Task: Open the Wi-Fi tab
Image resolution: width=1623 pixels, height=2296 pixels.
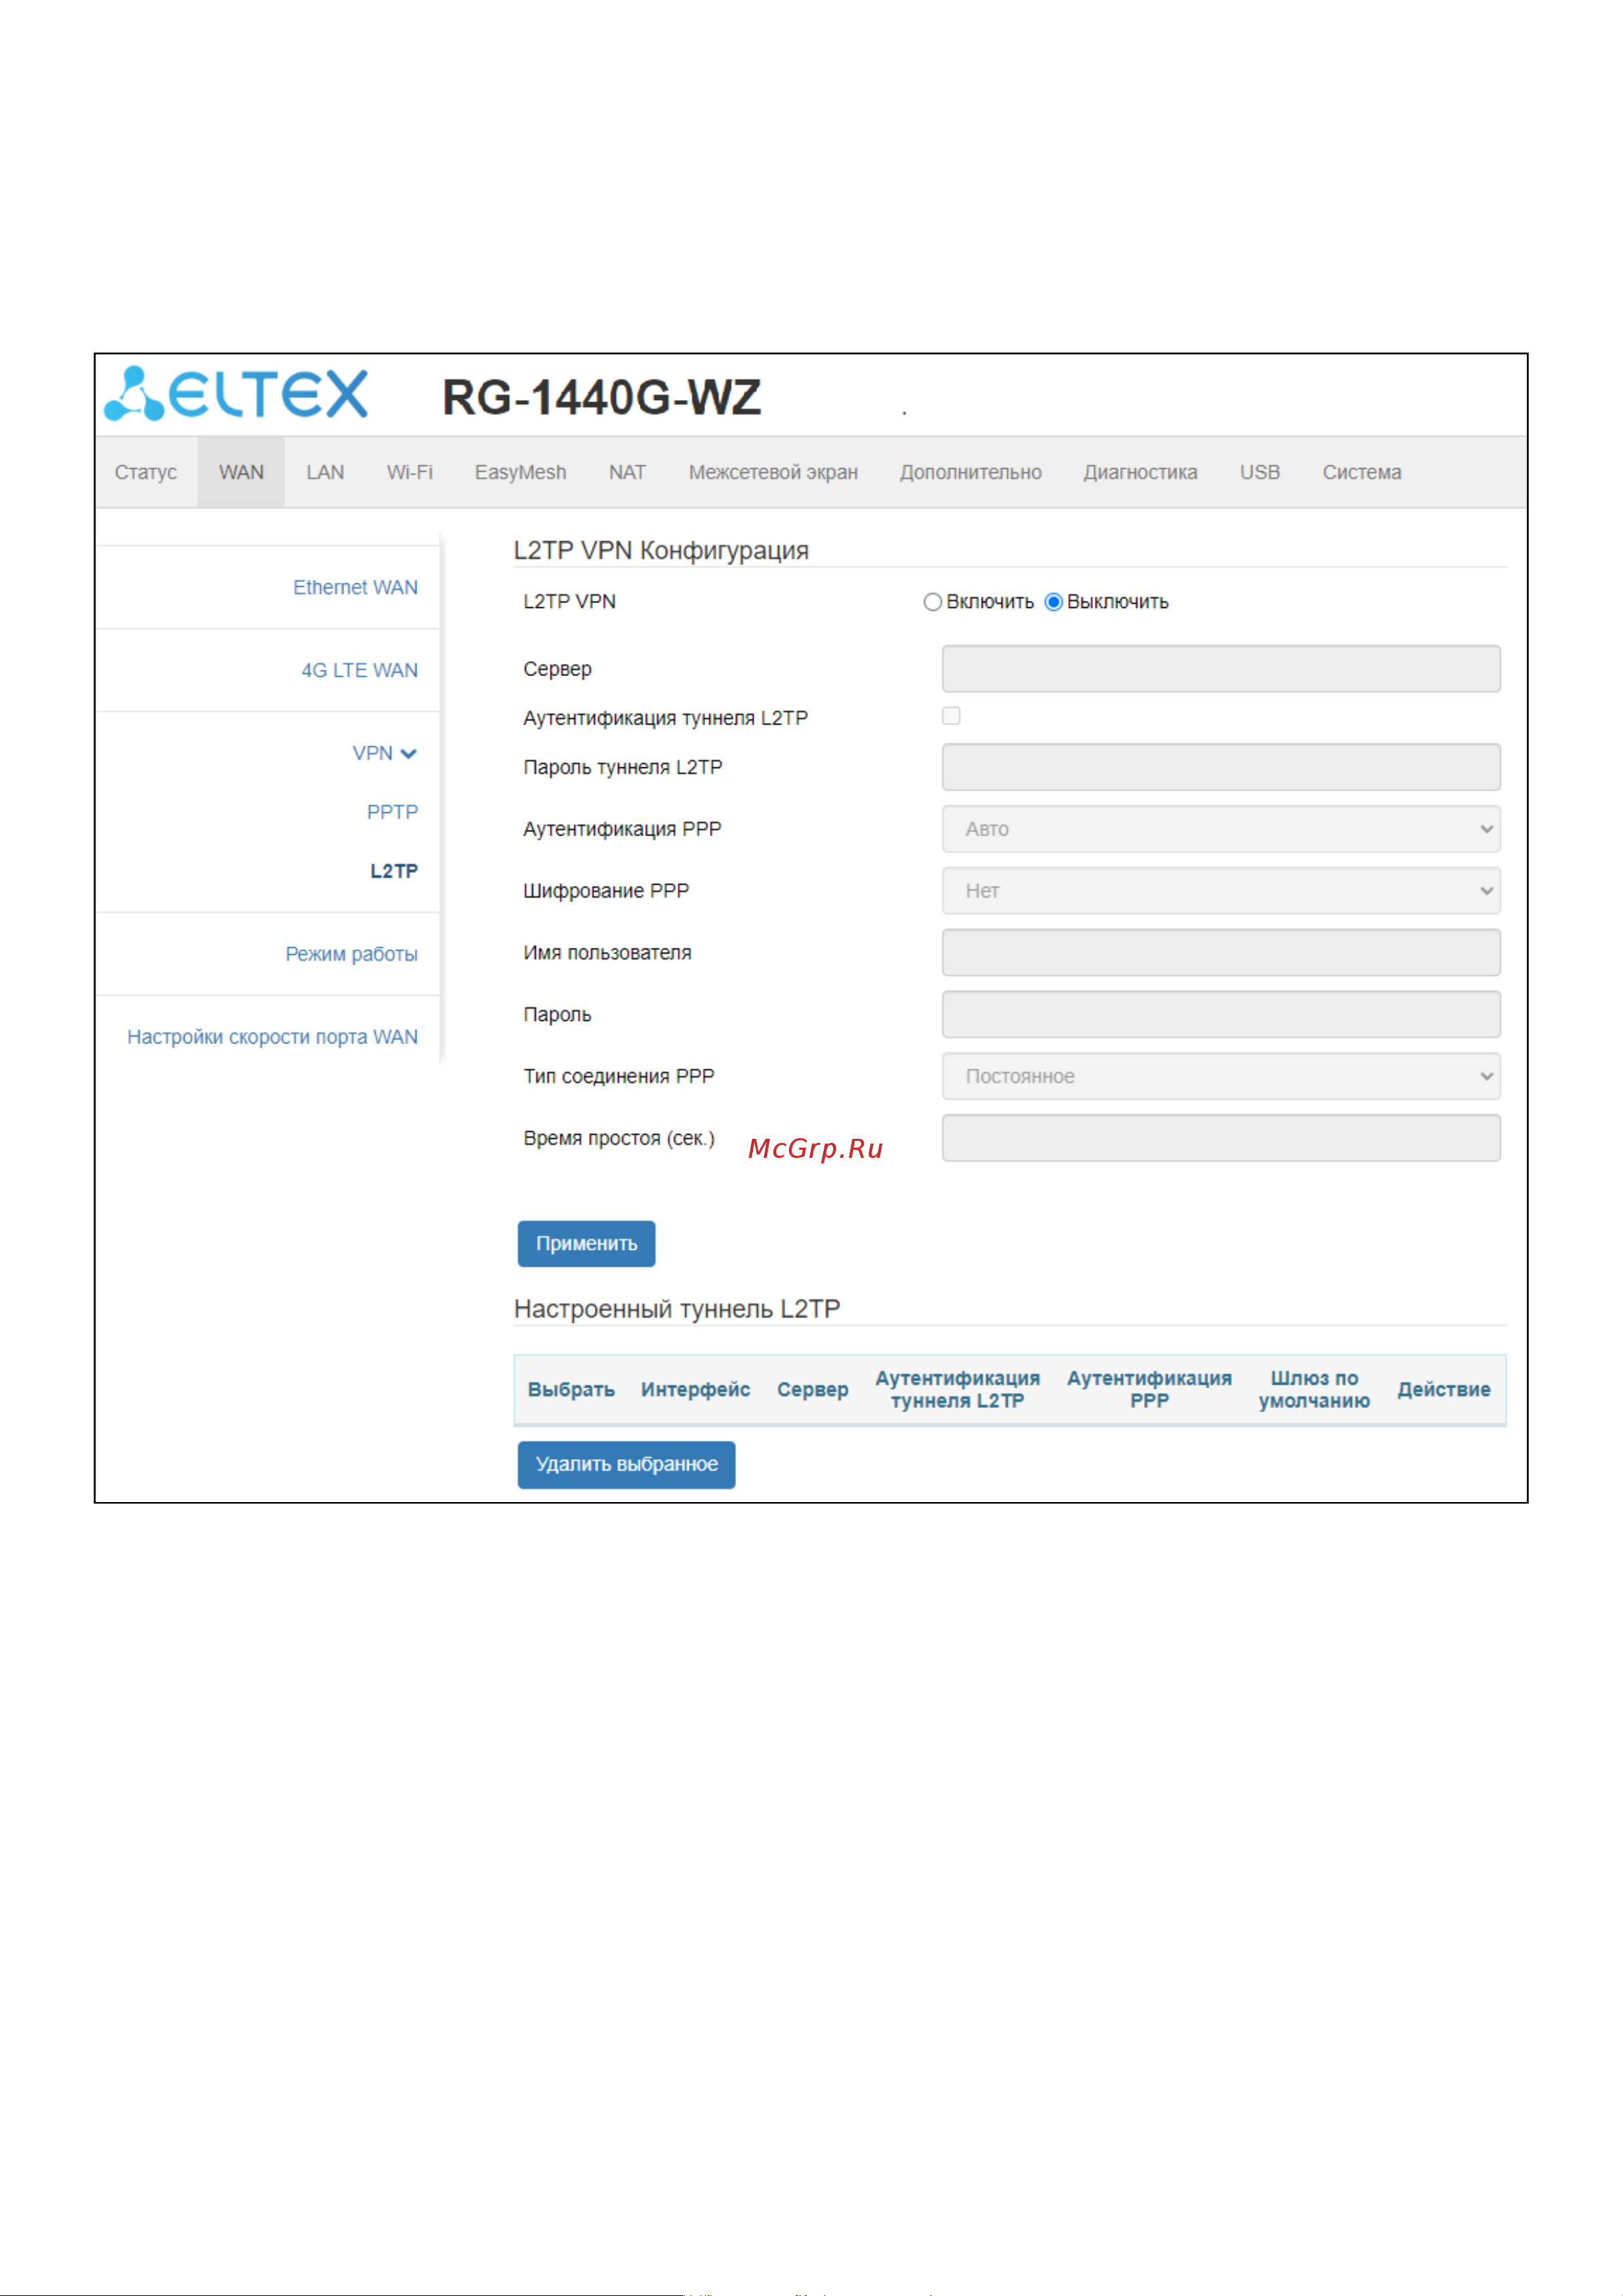Action: click(x=410, y=472)
